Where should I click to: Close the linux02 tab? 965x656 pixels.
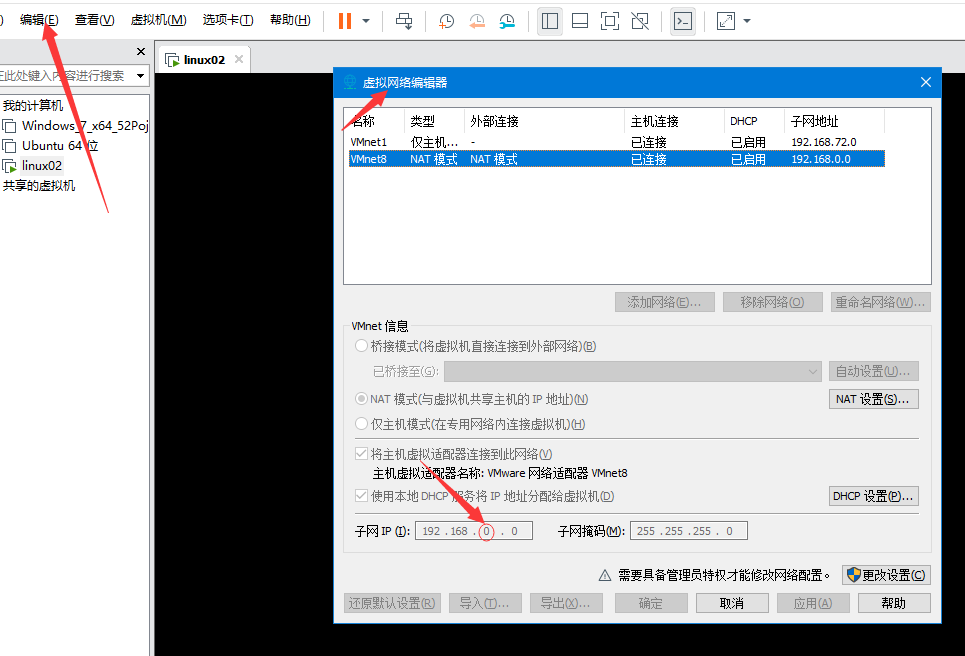click(x=239, y=59)
